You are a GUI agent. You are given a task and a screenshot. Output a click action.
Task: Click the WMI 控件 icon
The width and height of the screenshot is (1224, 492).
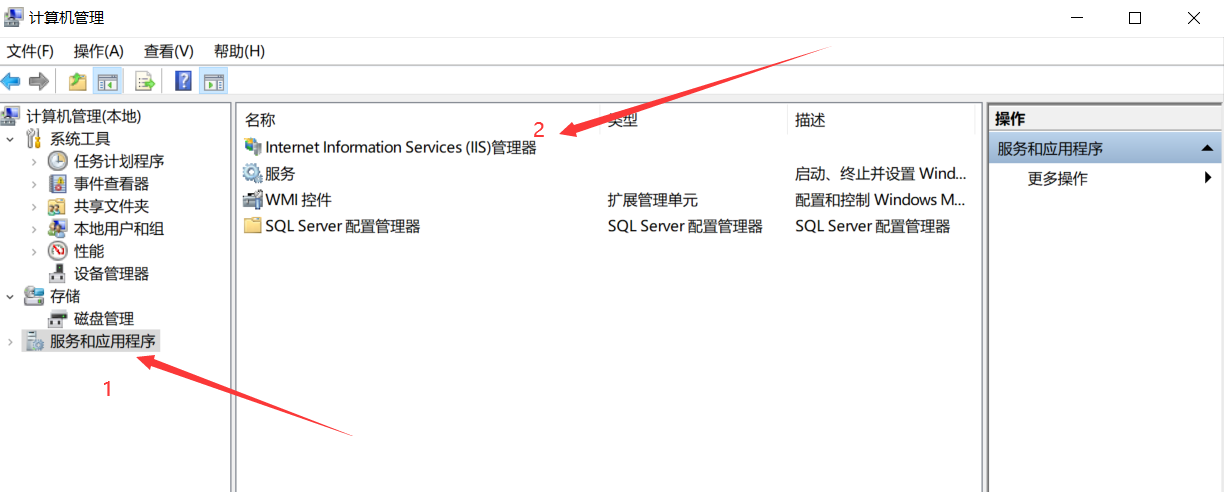coord(252,200)
